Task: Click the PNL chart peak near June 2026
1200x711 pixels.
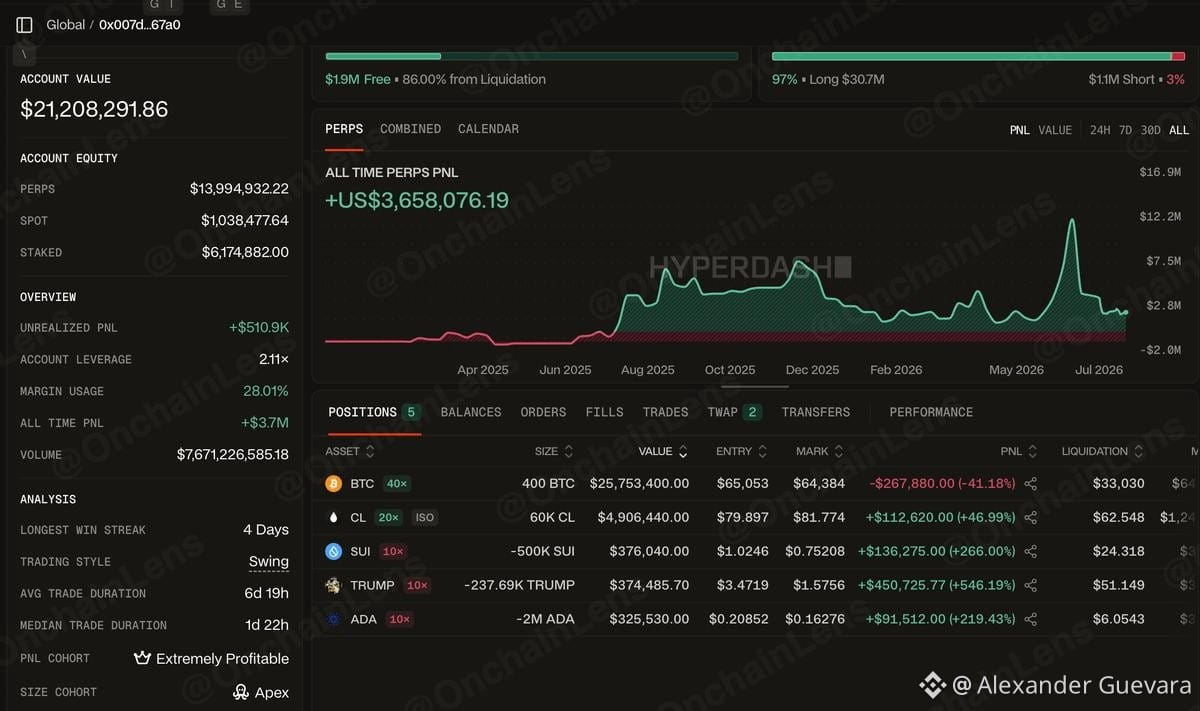Action: click(x=1072, y=222)
